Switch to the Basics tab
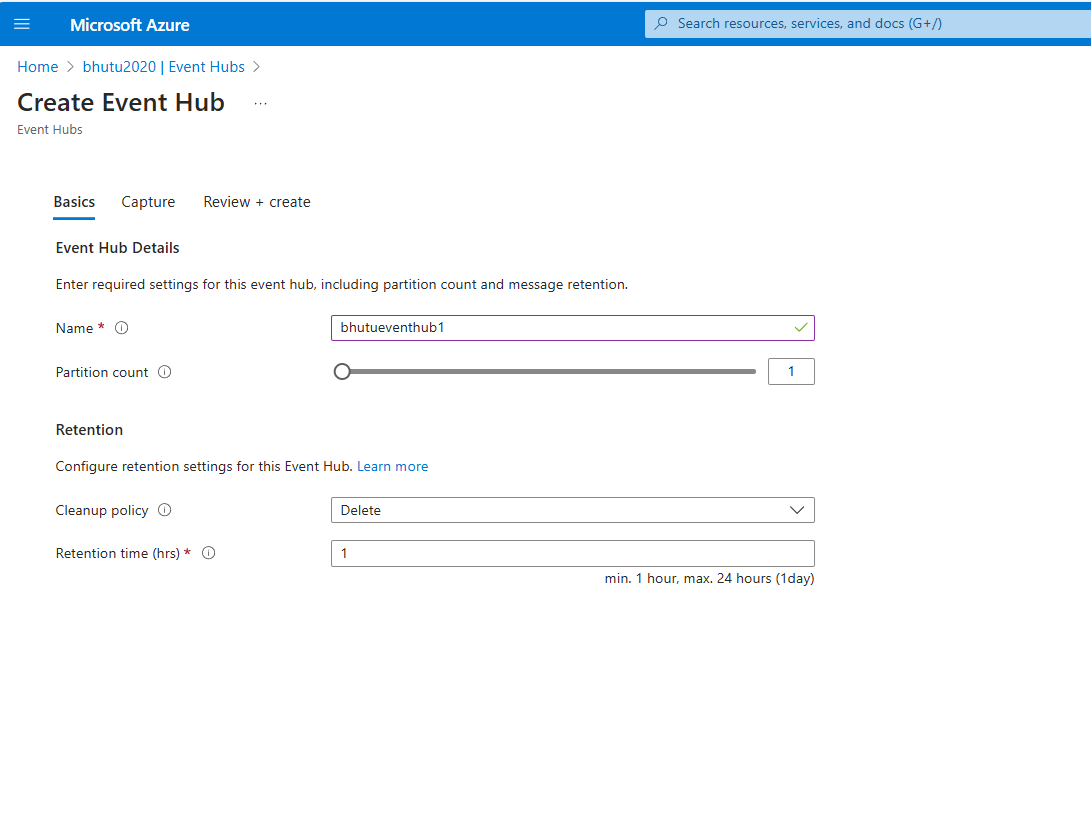This screenshot has width=1091, height=830. tap(74, 202)
